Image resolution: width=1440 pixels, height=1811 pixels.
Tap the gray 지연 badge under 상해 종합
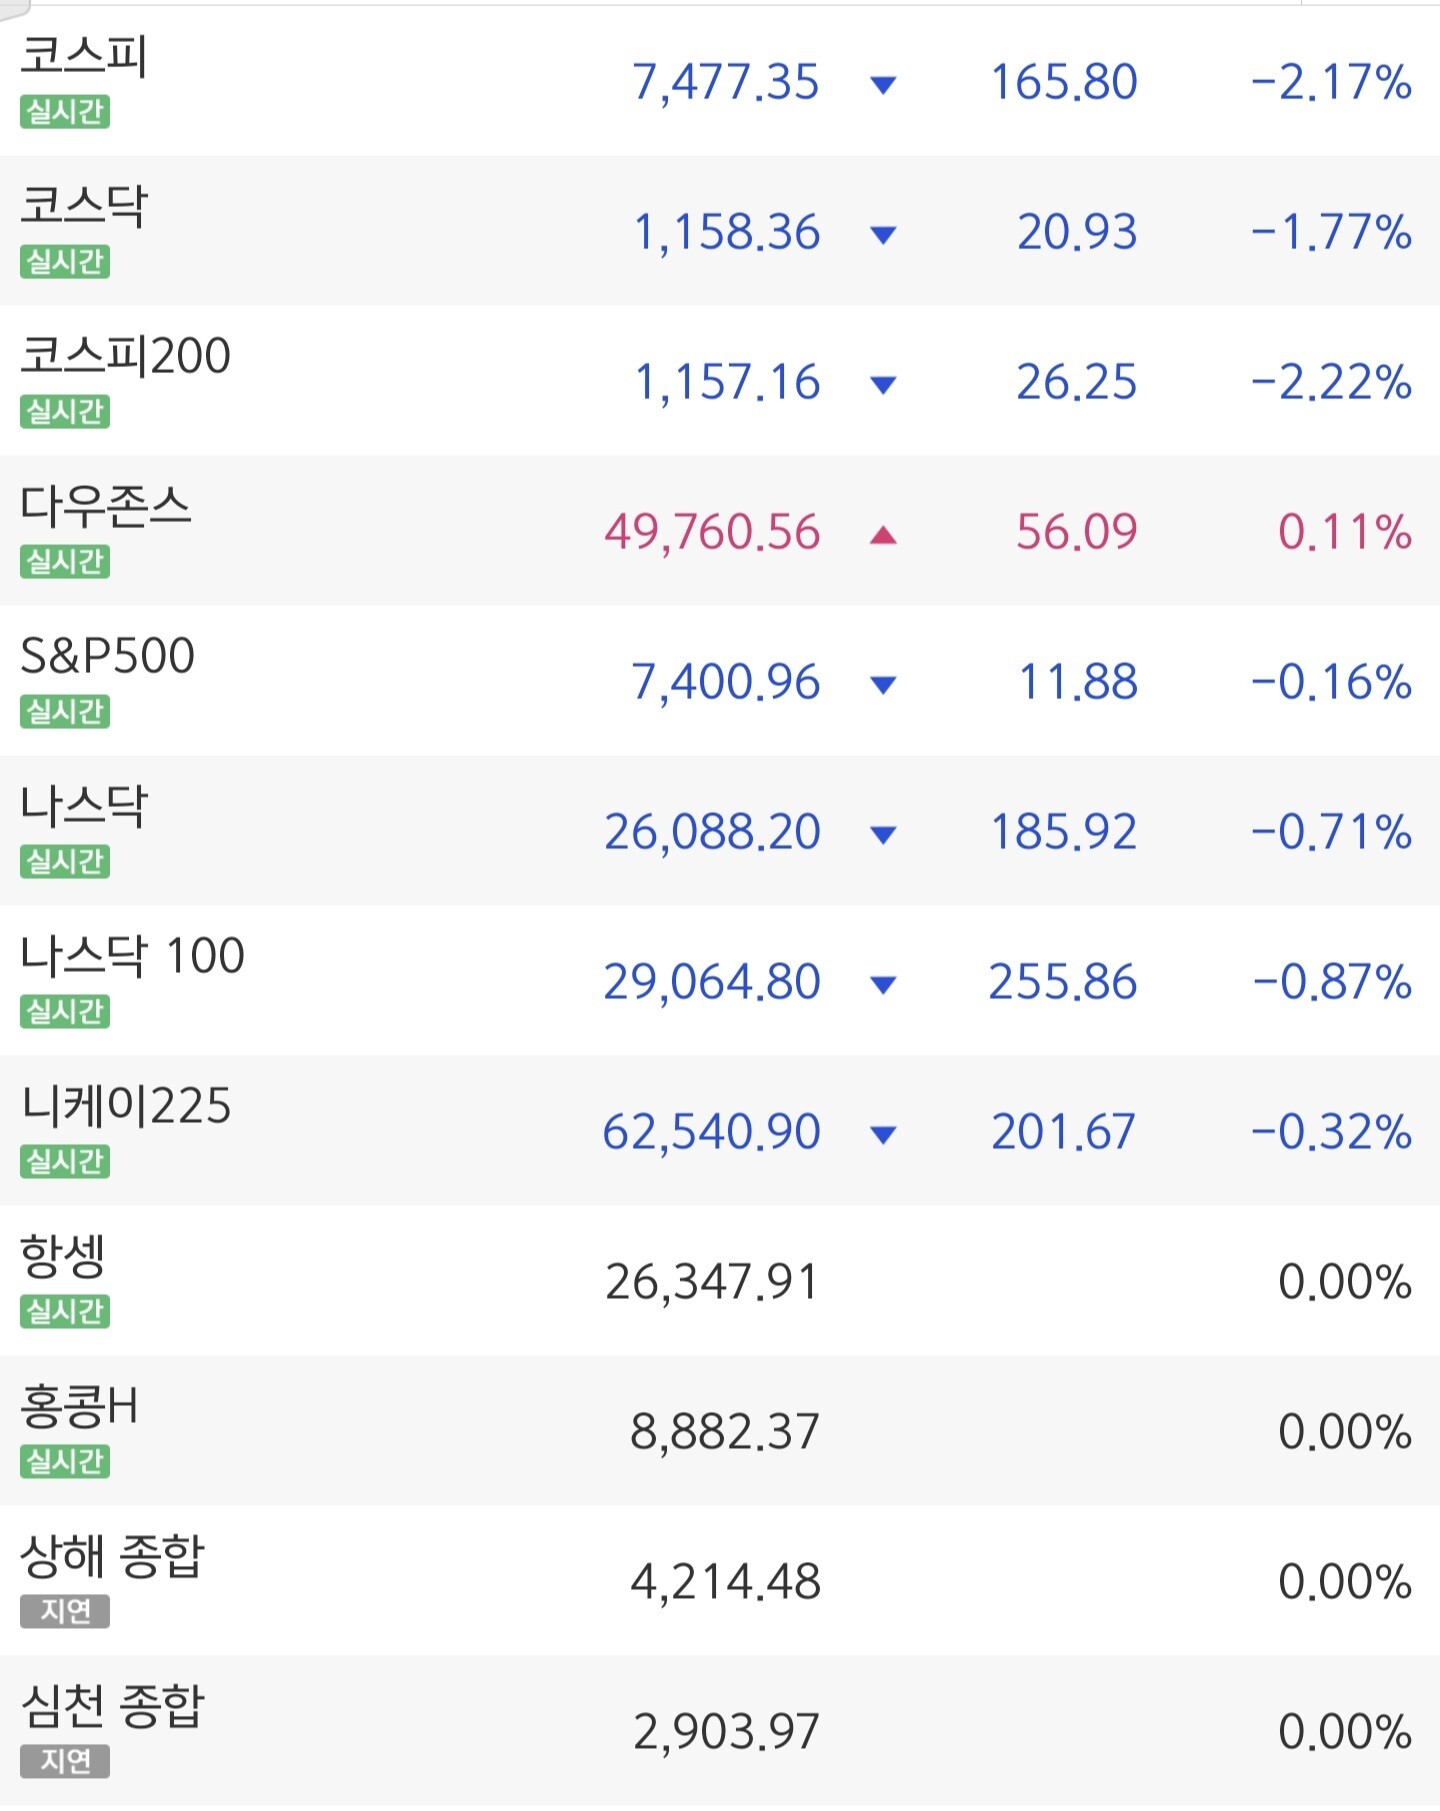coord(65,1611)
